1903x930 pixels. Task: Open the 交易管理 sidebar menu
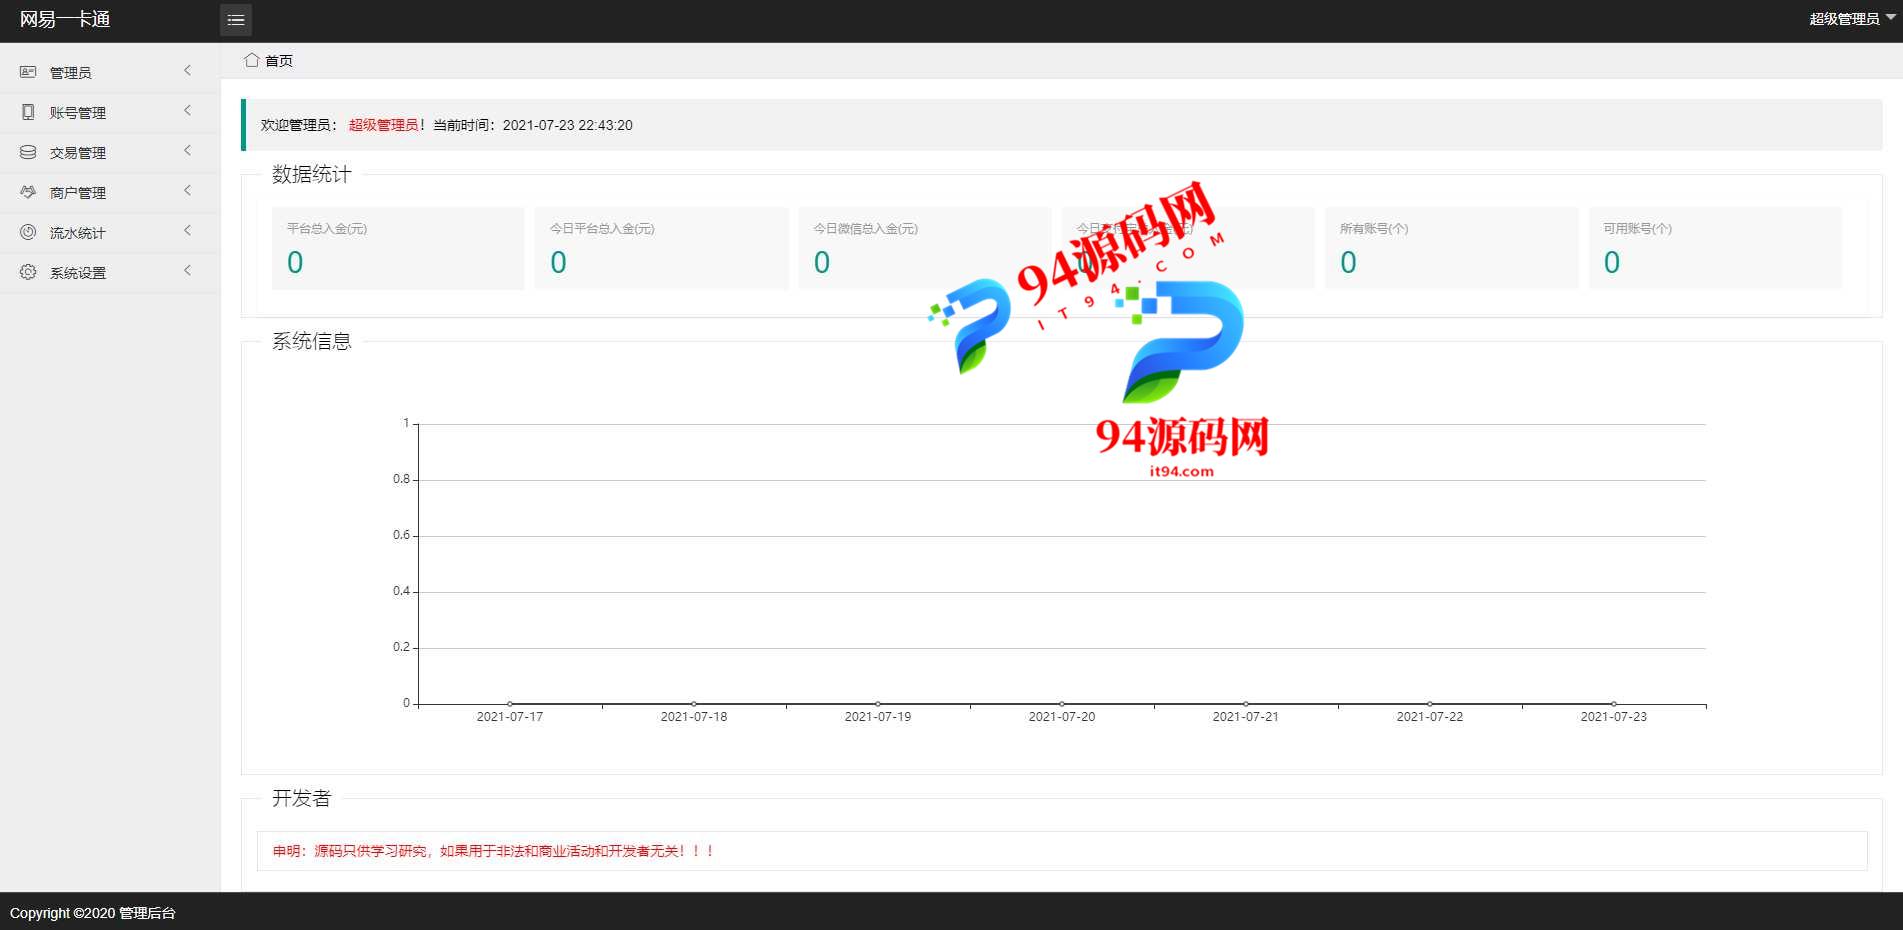110,152
